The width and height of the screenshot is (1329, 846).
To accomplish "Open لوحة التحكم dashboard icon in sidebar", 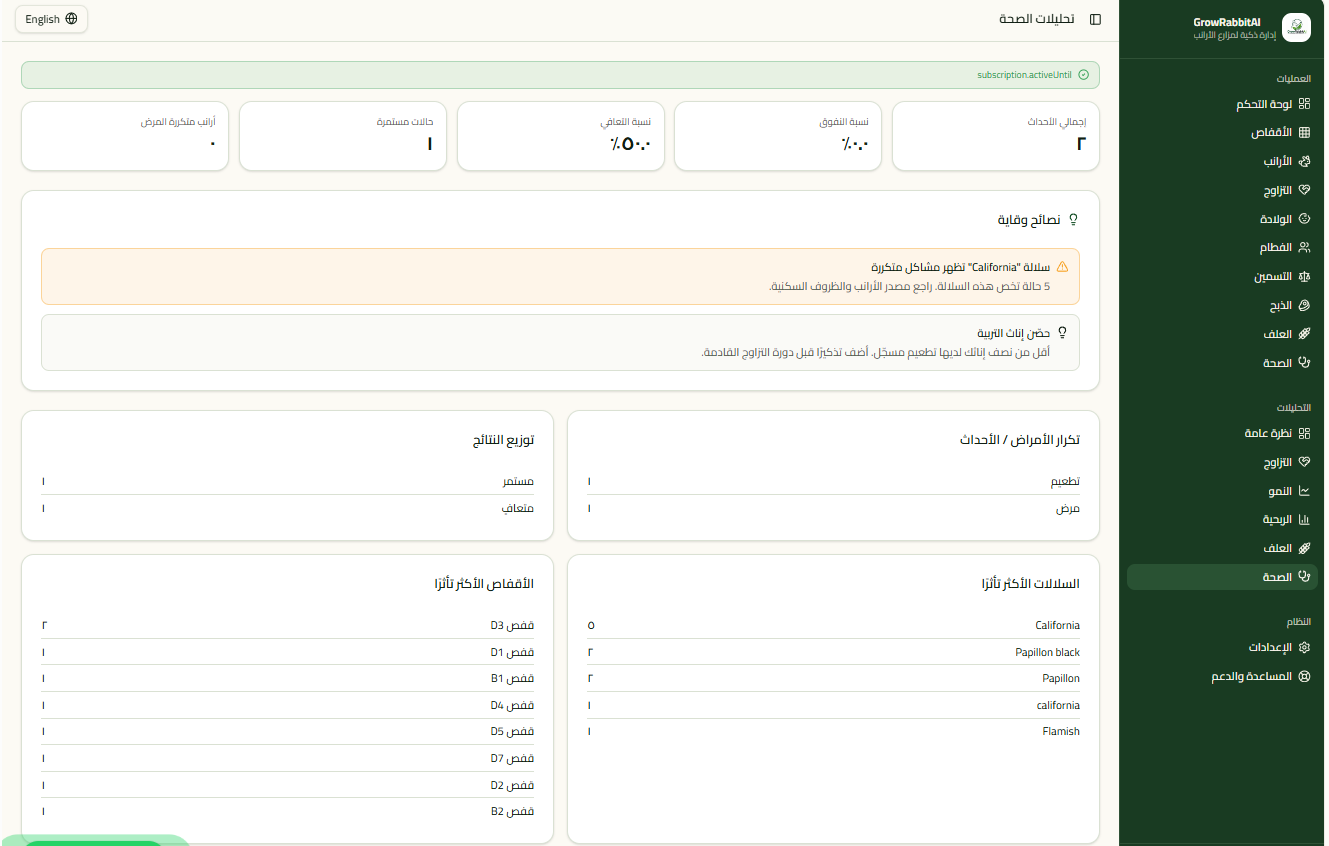I will 1304,104.
